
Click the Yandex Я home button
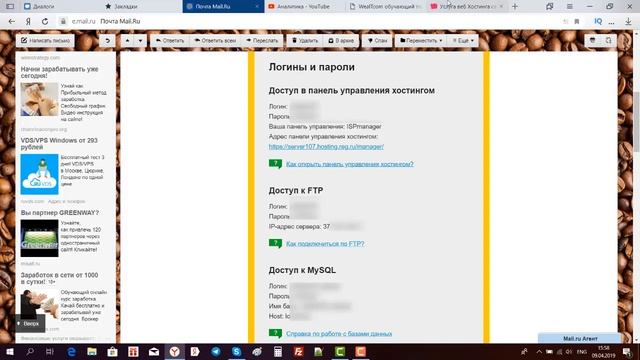click(x=28, y=21)
